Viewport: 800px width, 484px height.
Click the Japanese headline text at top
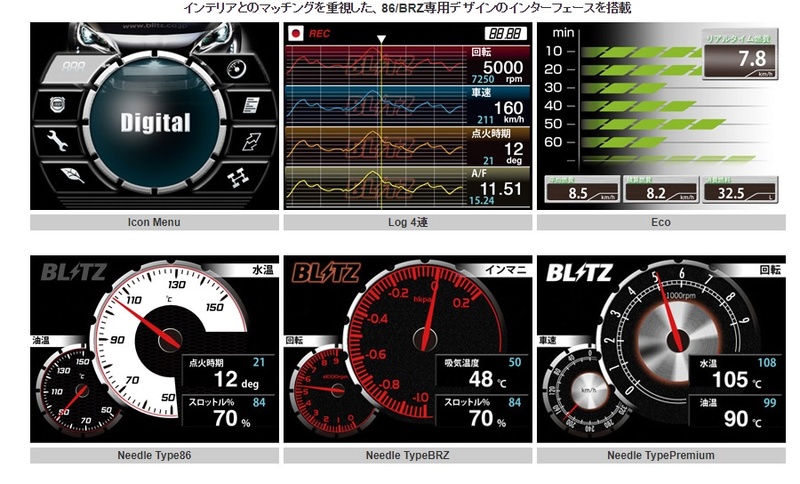pos(407,8)
